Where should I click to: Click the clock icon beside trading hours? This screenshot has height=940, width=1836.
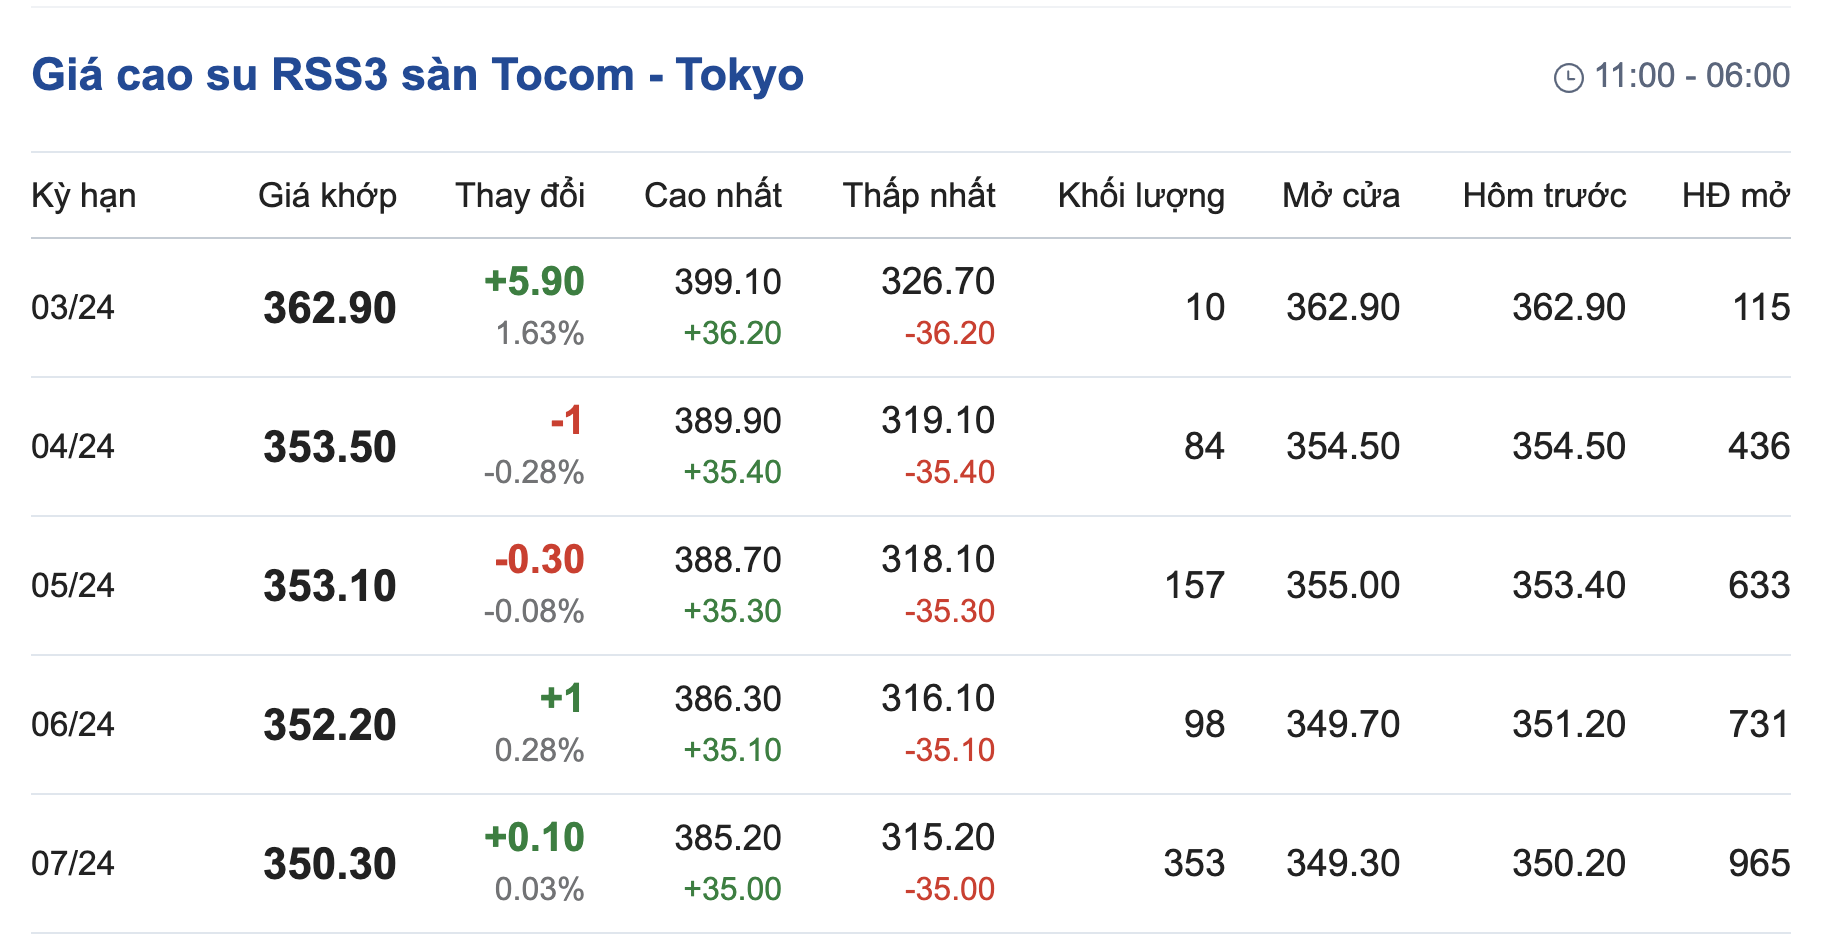coord(1568,77)
